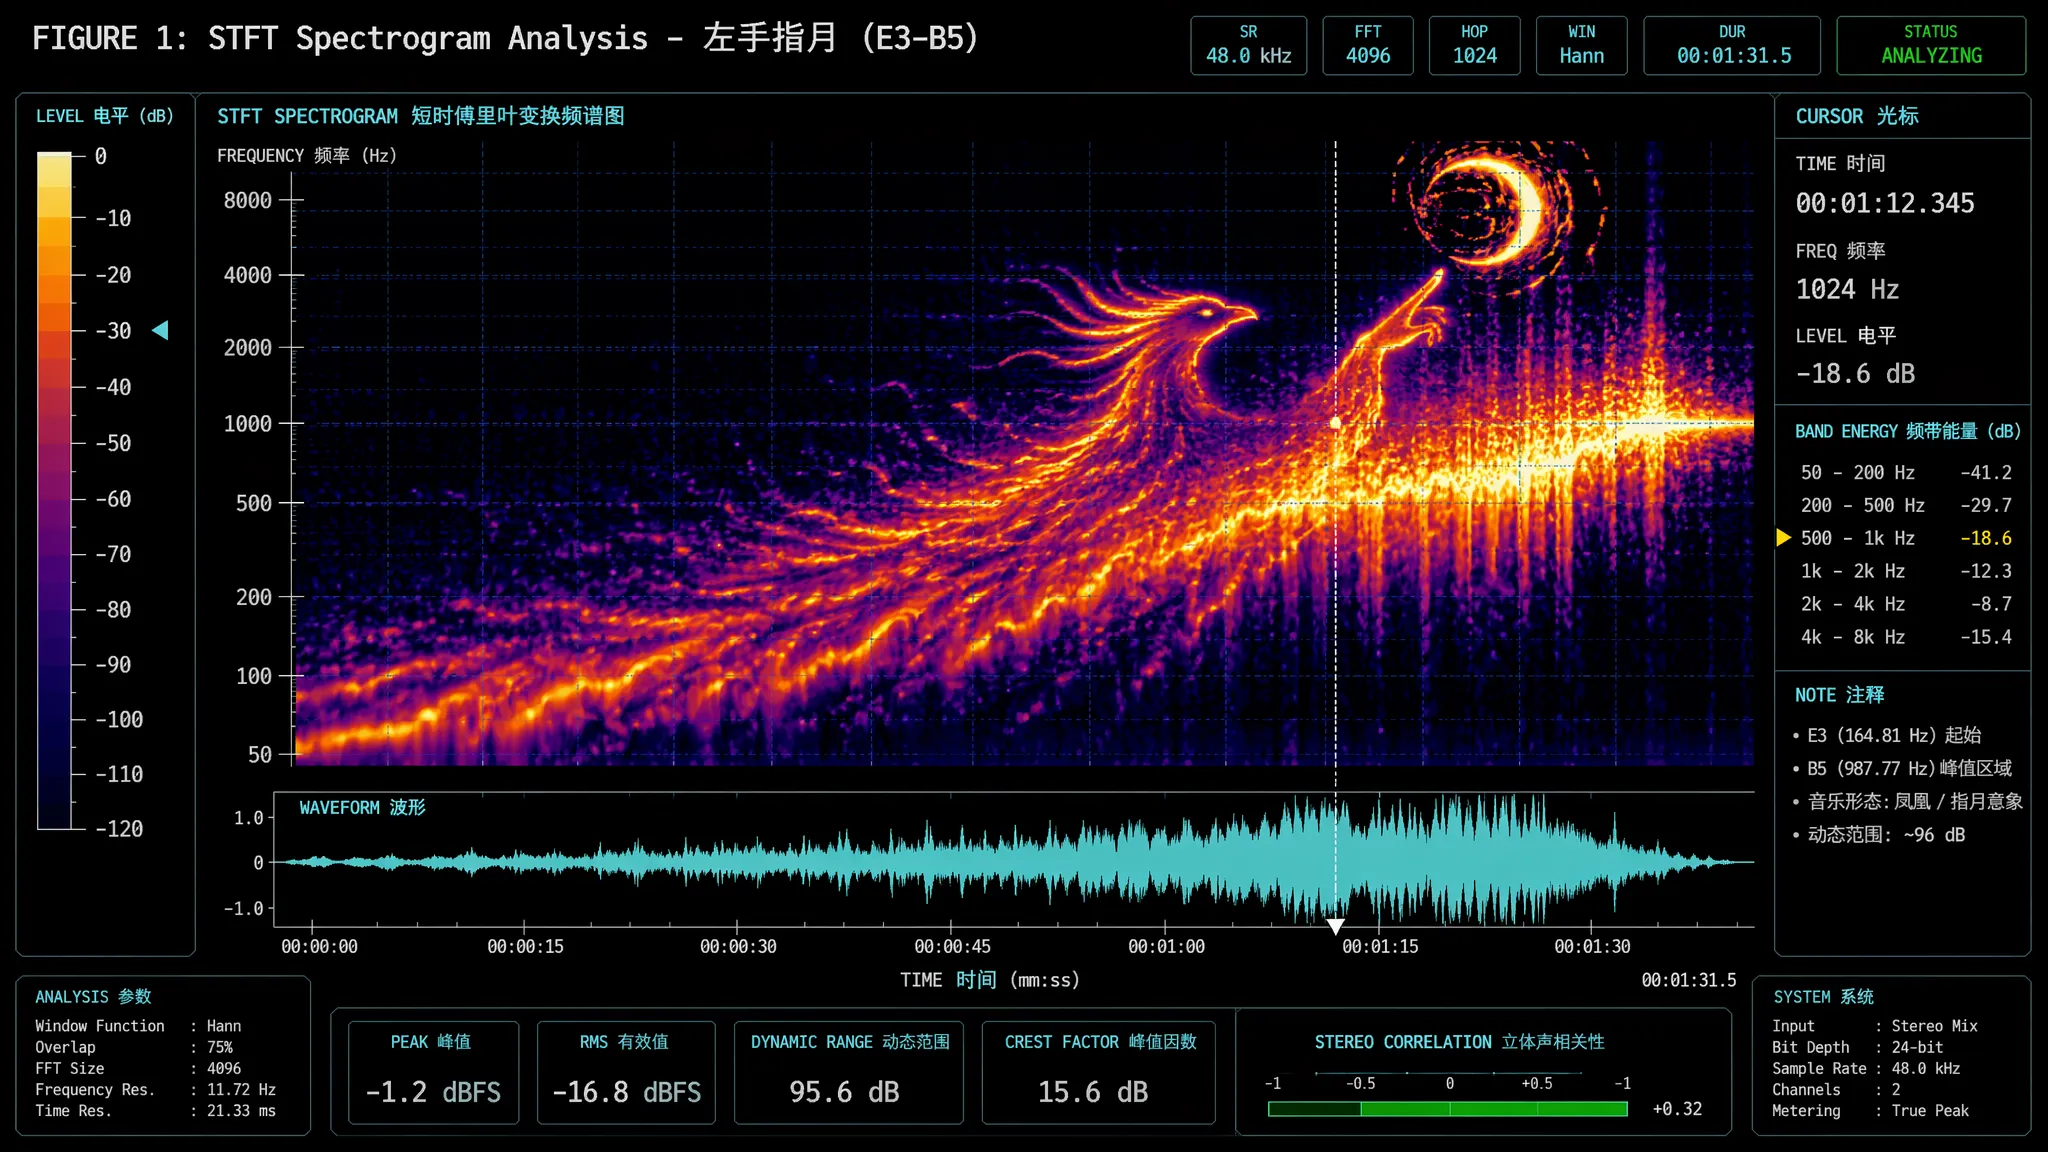
Task: Click the dB level color bar
Action: click(x=55, y=490)
